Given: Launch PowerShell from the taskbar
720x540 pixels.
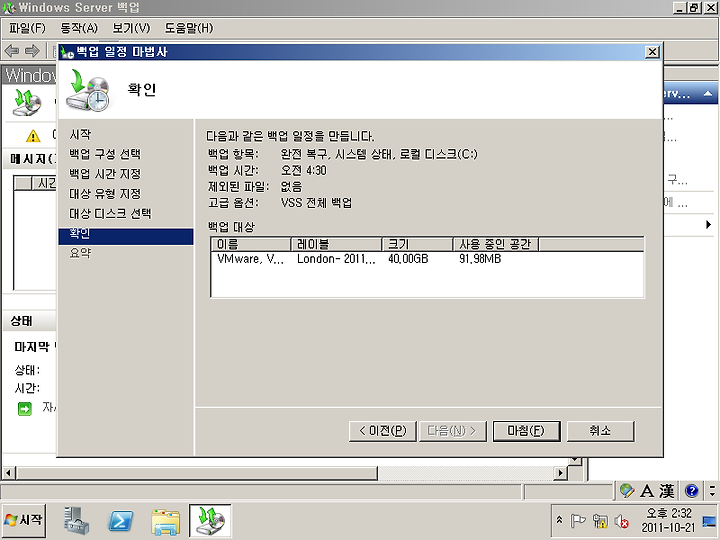Looking at the screenshot, I should click(121, 521).
